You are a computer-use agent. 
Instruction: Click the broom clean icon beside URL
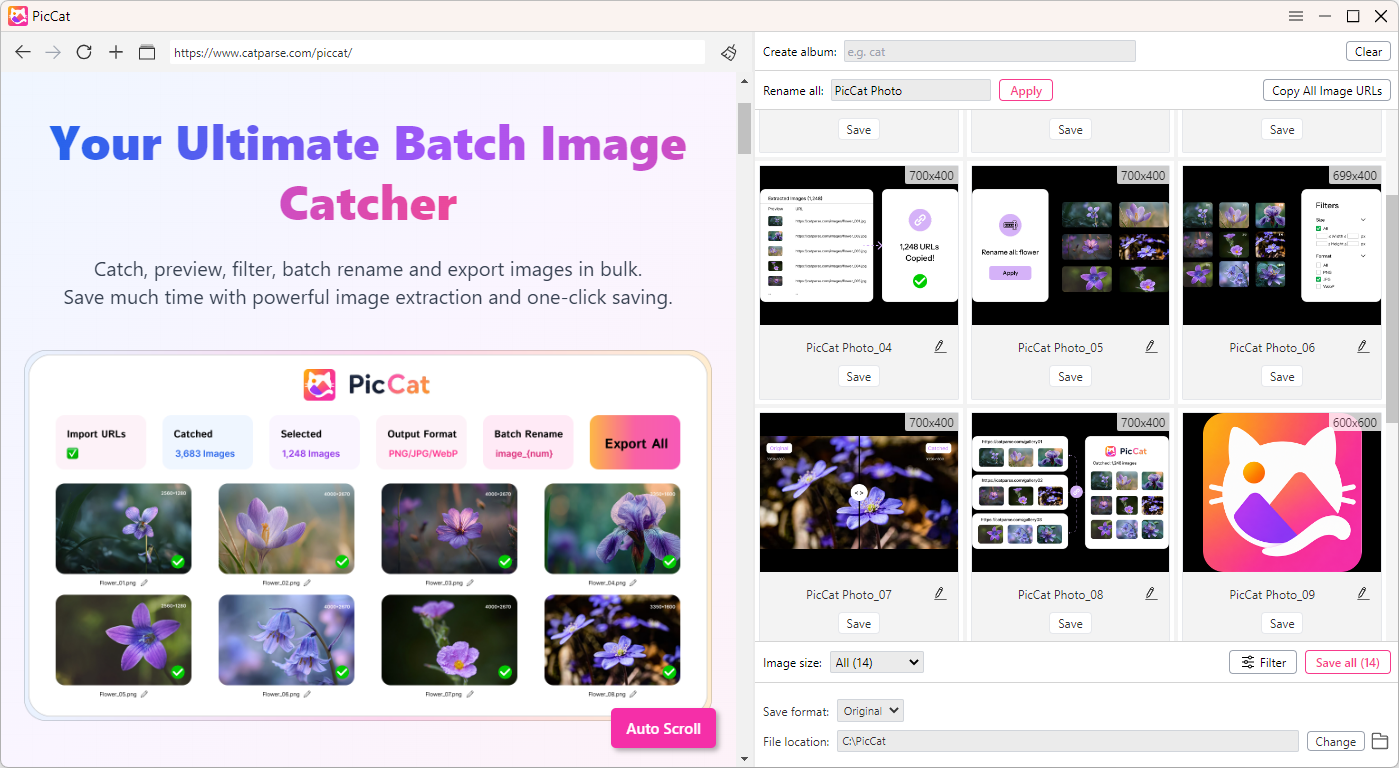click(x=729, y=52)
